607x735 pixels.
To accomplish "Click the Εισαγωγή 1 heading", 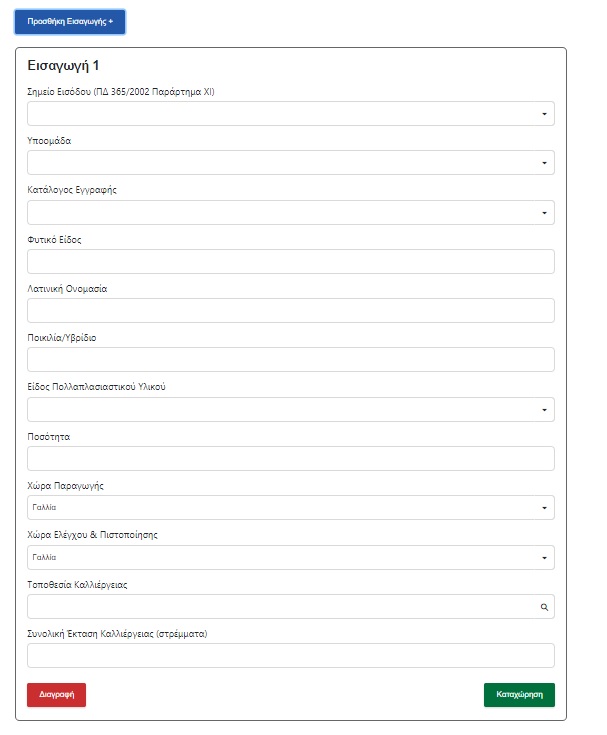I will (63, 66).
